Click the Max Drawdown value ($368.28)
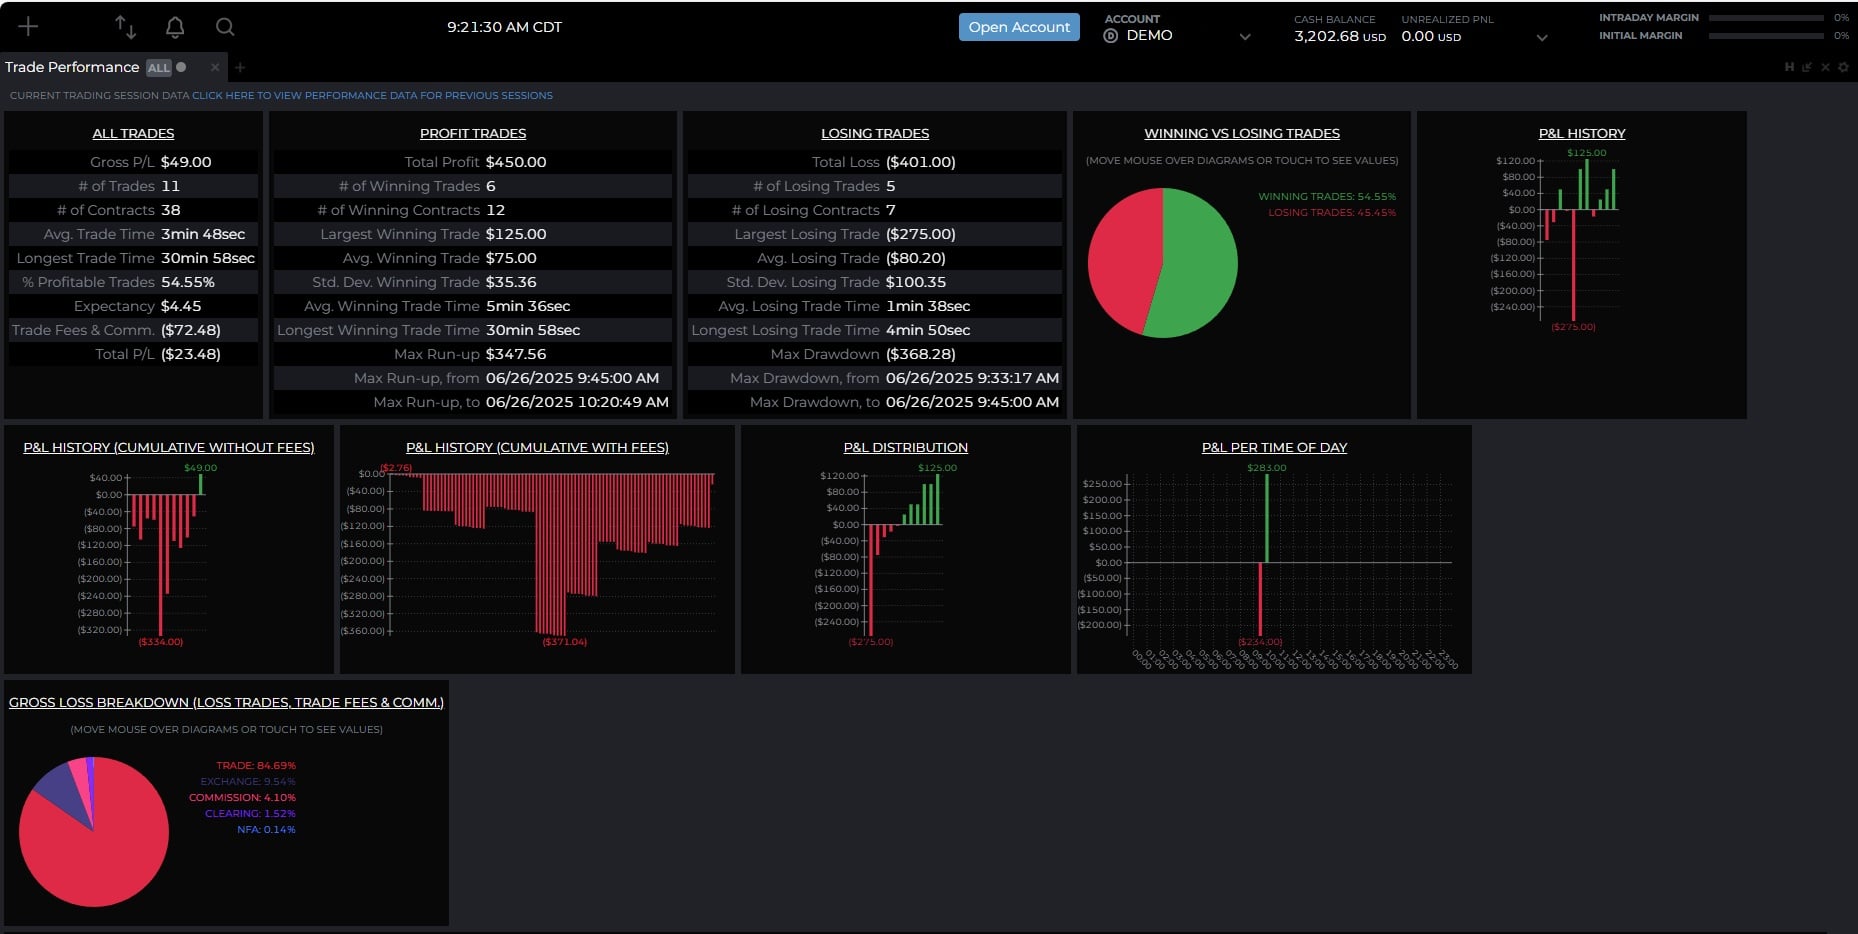Image resolution: width=1858 pixels, height=934 pixels. (x=921, y=354)
